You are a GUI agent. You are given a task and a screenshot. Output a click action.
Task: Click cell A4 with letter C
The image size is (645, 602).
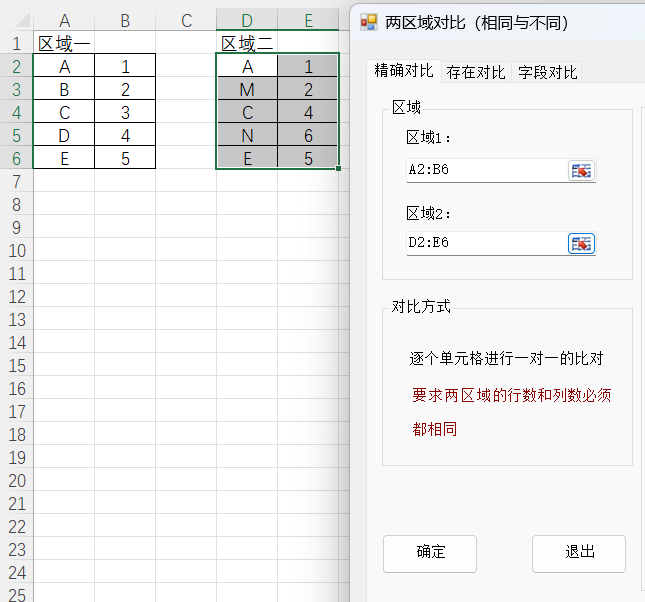pyautogui.click(x=64, y=112)
